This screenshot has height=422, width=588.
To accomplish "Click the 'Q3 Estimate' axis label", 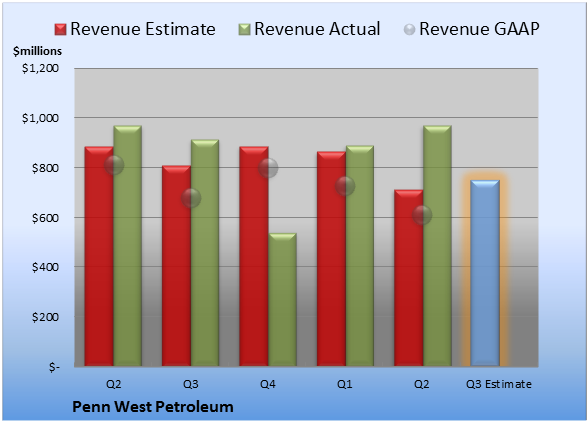I will [499, 384].
